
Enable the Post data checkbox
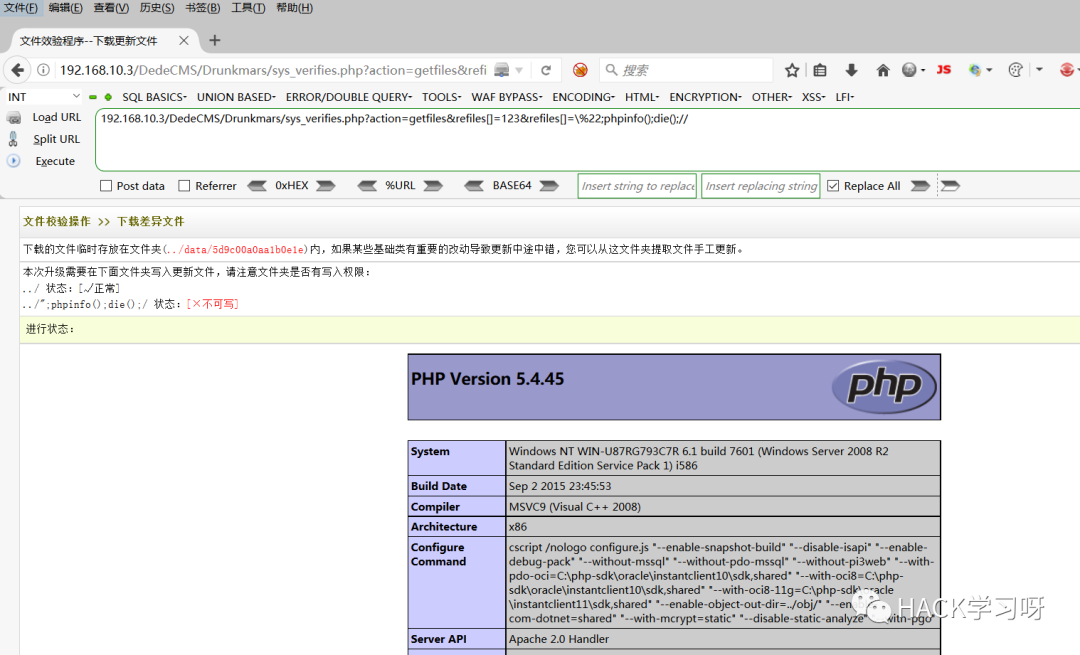pyautogui.click(x=106, y=186)
